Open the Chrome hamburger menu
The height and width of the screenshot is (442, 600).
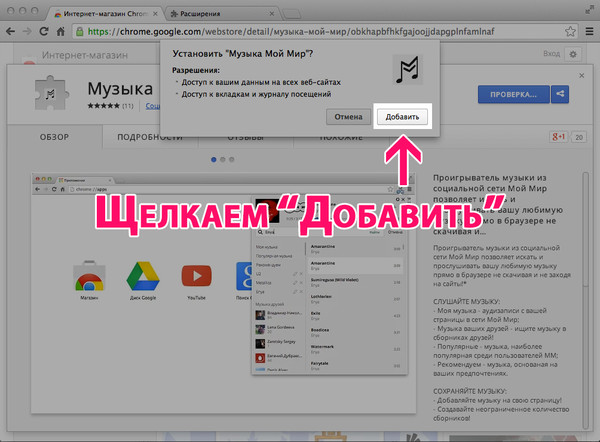[589, 31]
